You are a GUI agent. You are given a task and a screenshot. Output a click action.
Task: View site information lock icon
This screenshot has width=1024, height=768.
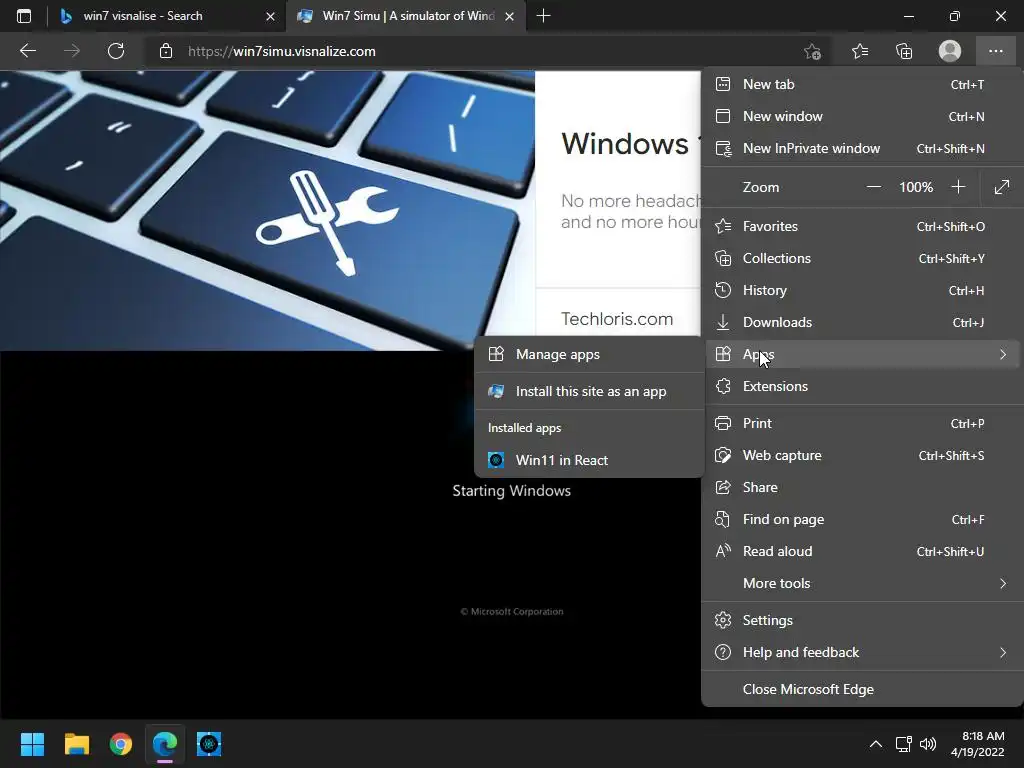click(x=166, y=51)
